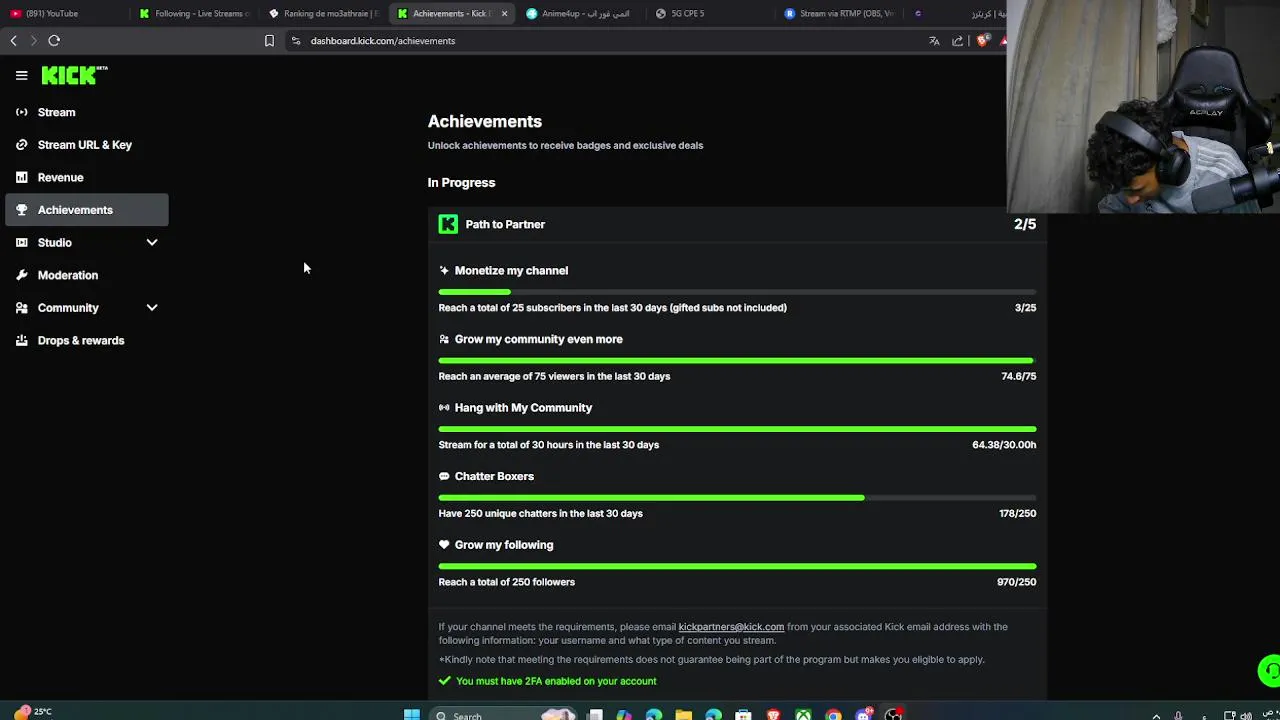Switch to Following - Live Streams tab
The height and width of the screenshot is (720, 1280).
(x=194, y=13)
